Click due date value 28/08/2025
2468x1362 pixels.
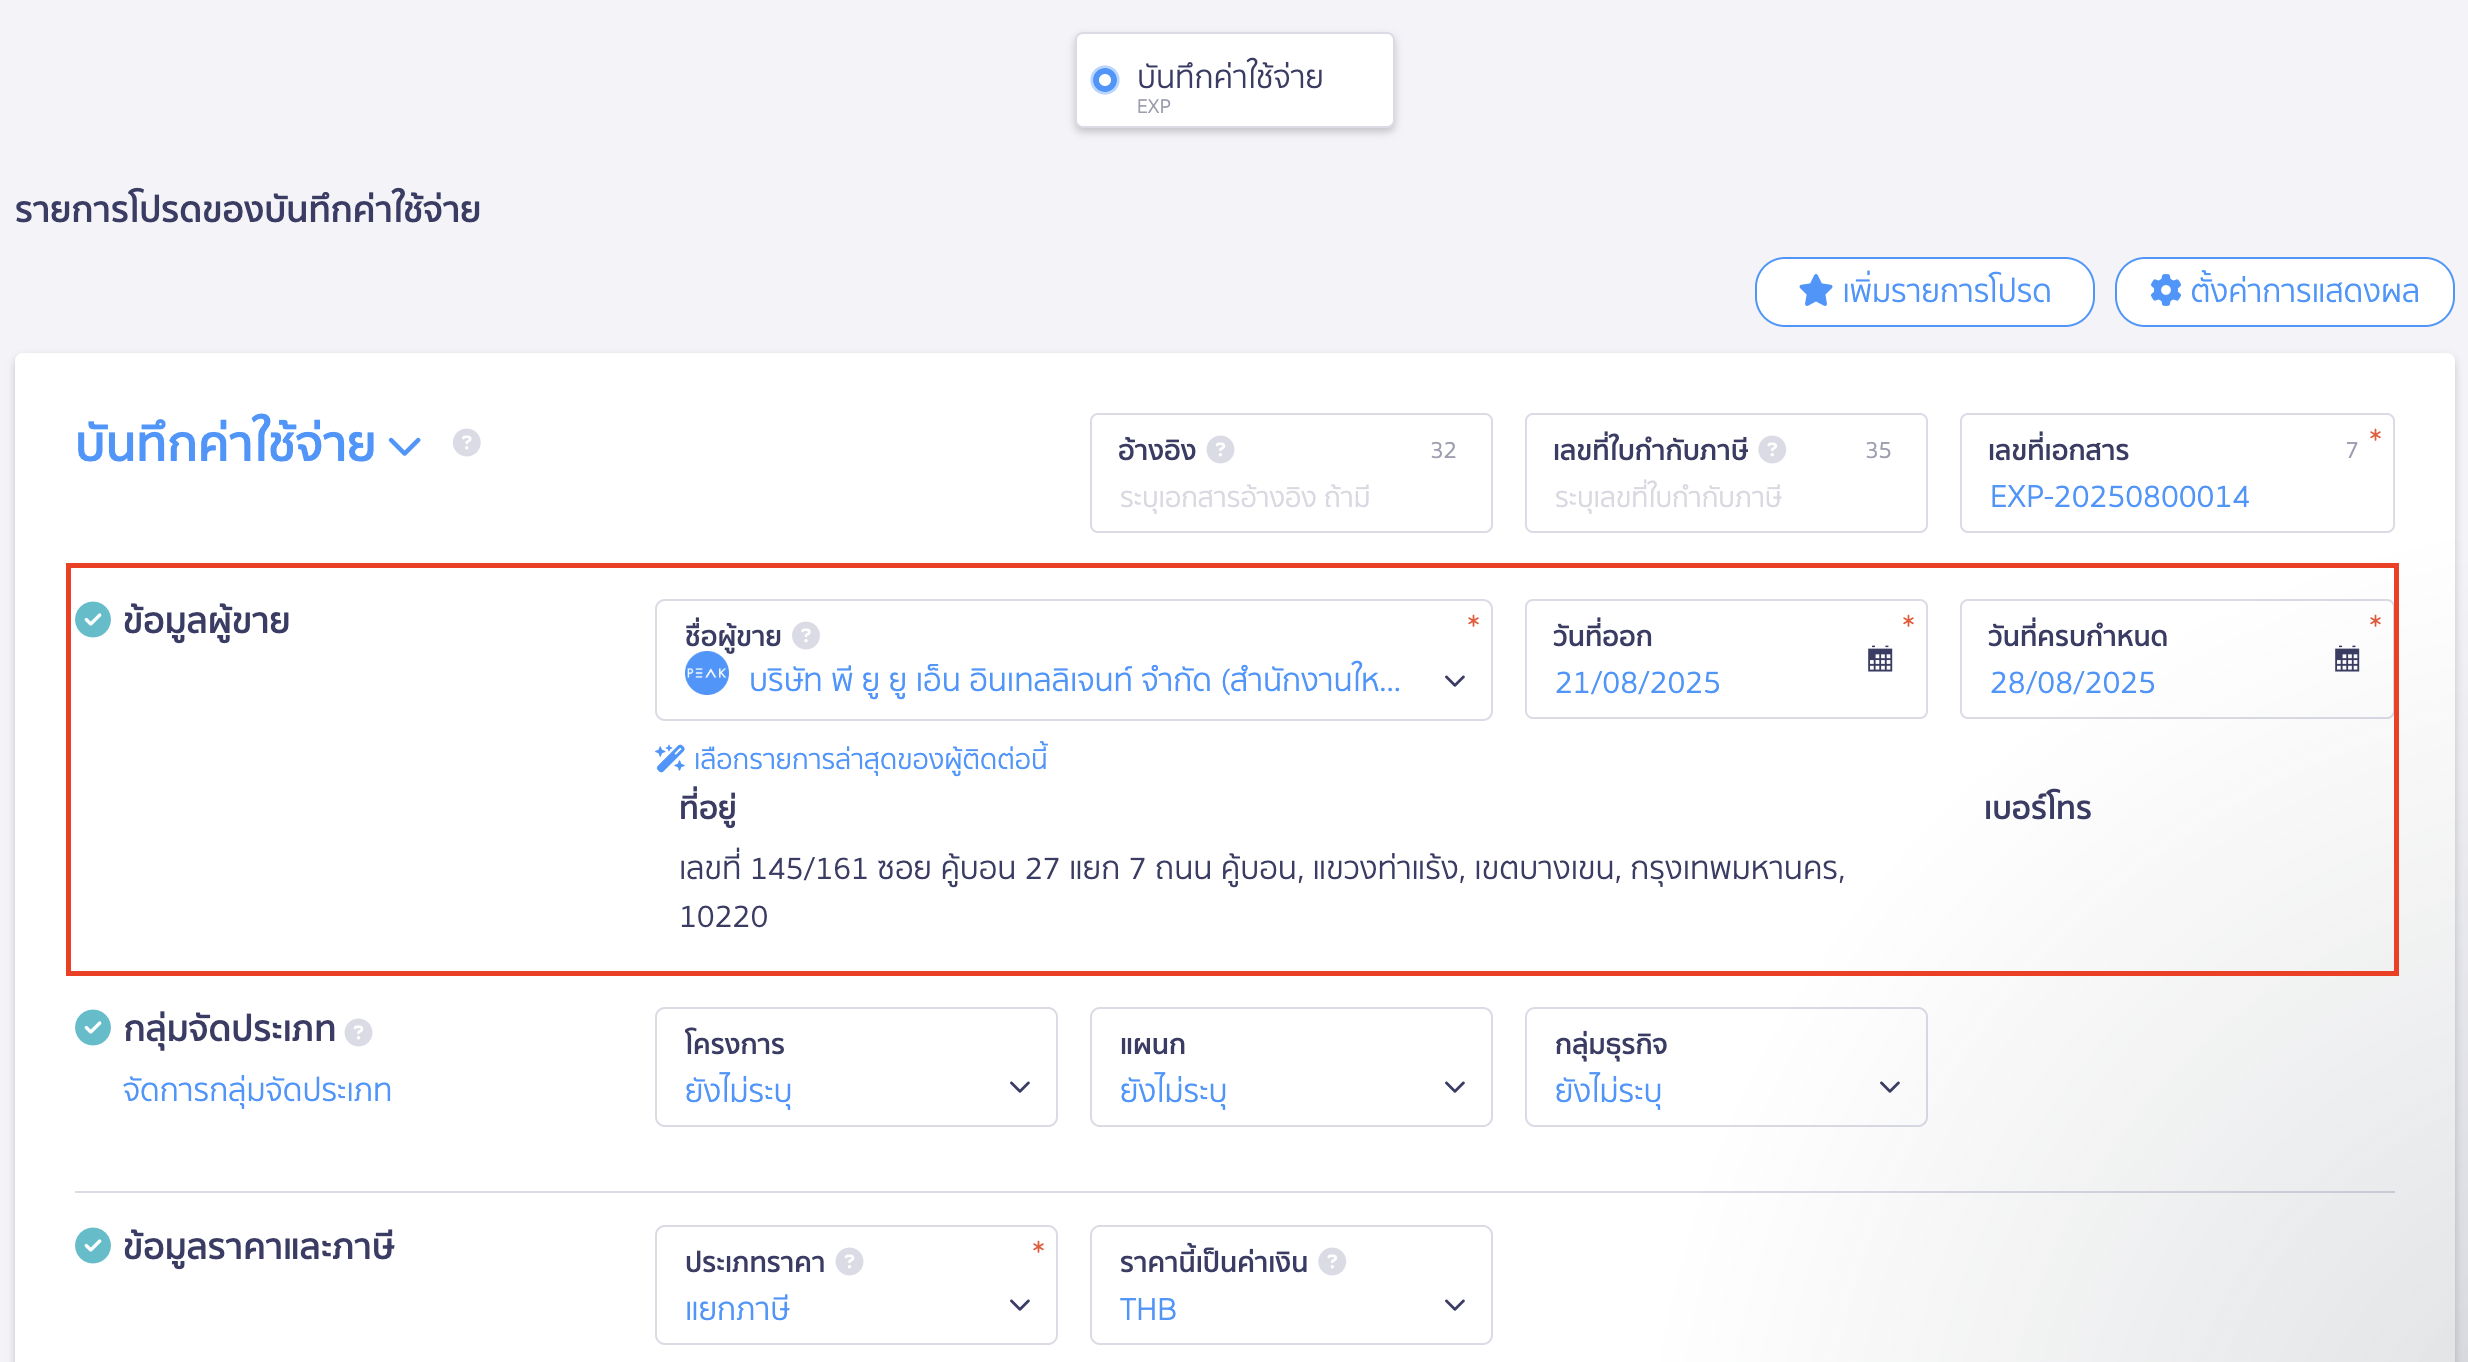(x=2072, y=683)
